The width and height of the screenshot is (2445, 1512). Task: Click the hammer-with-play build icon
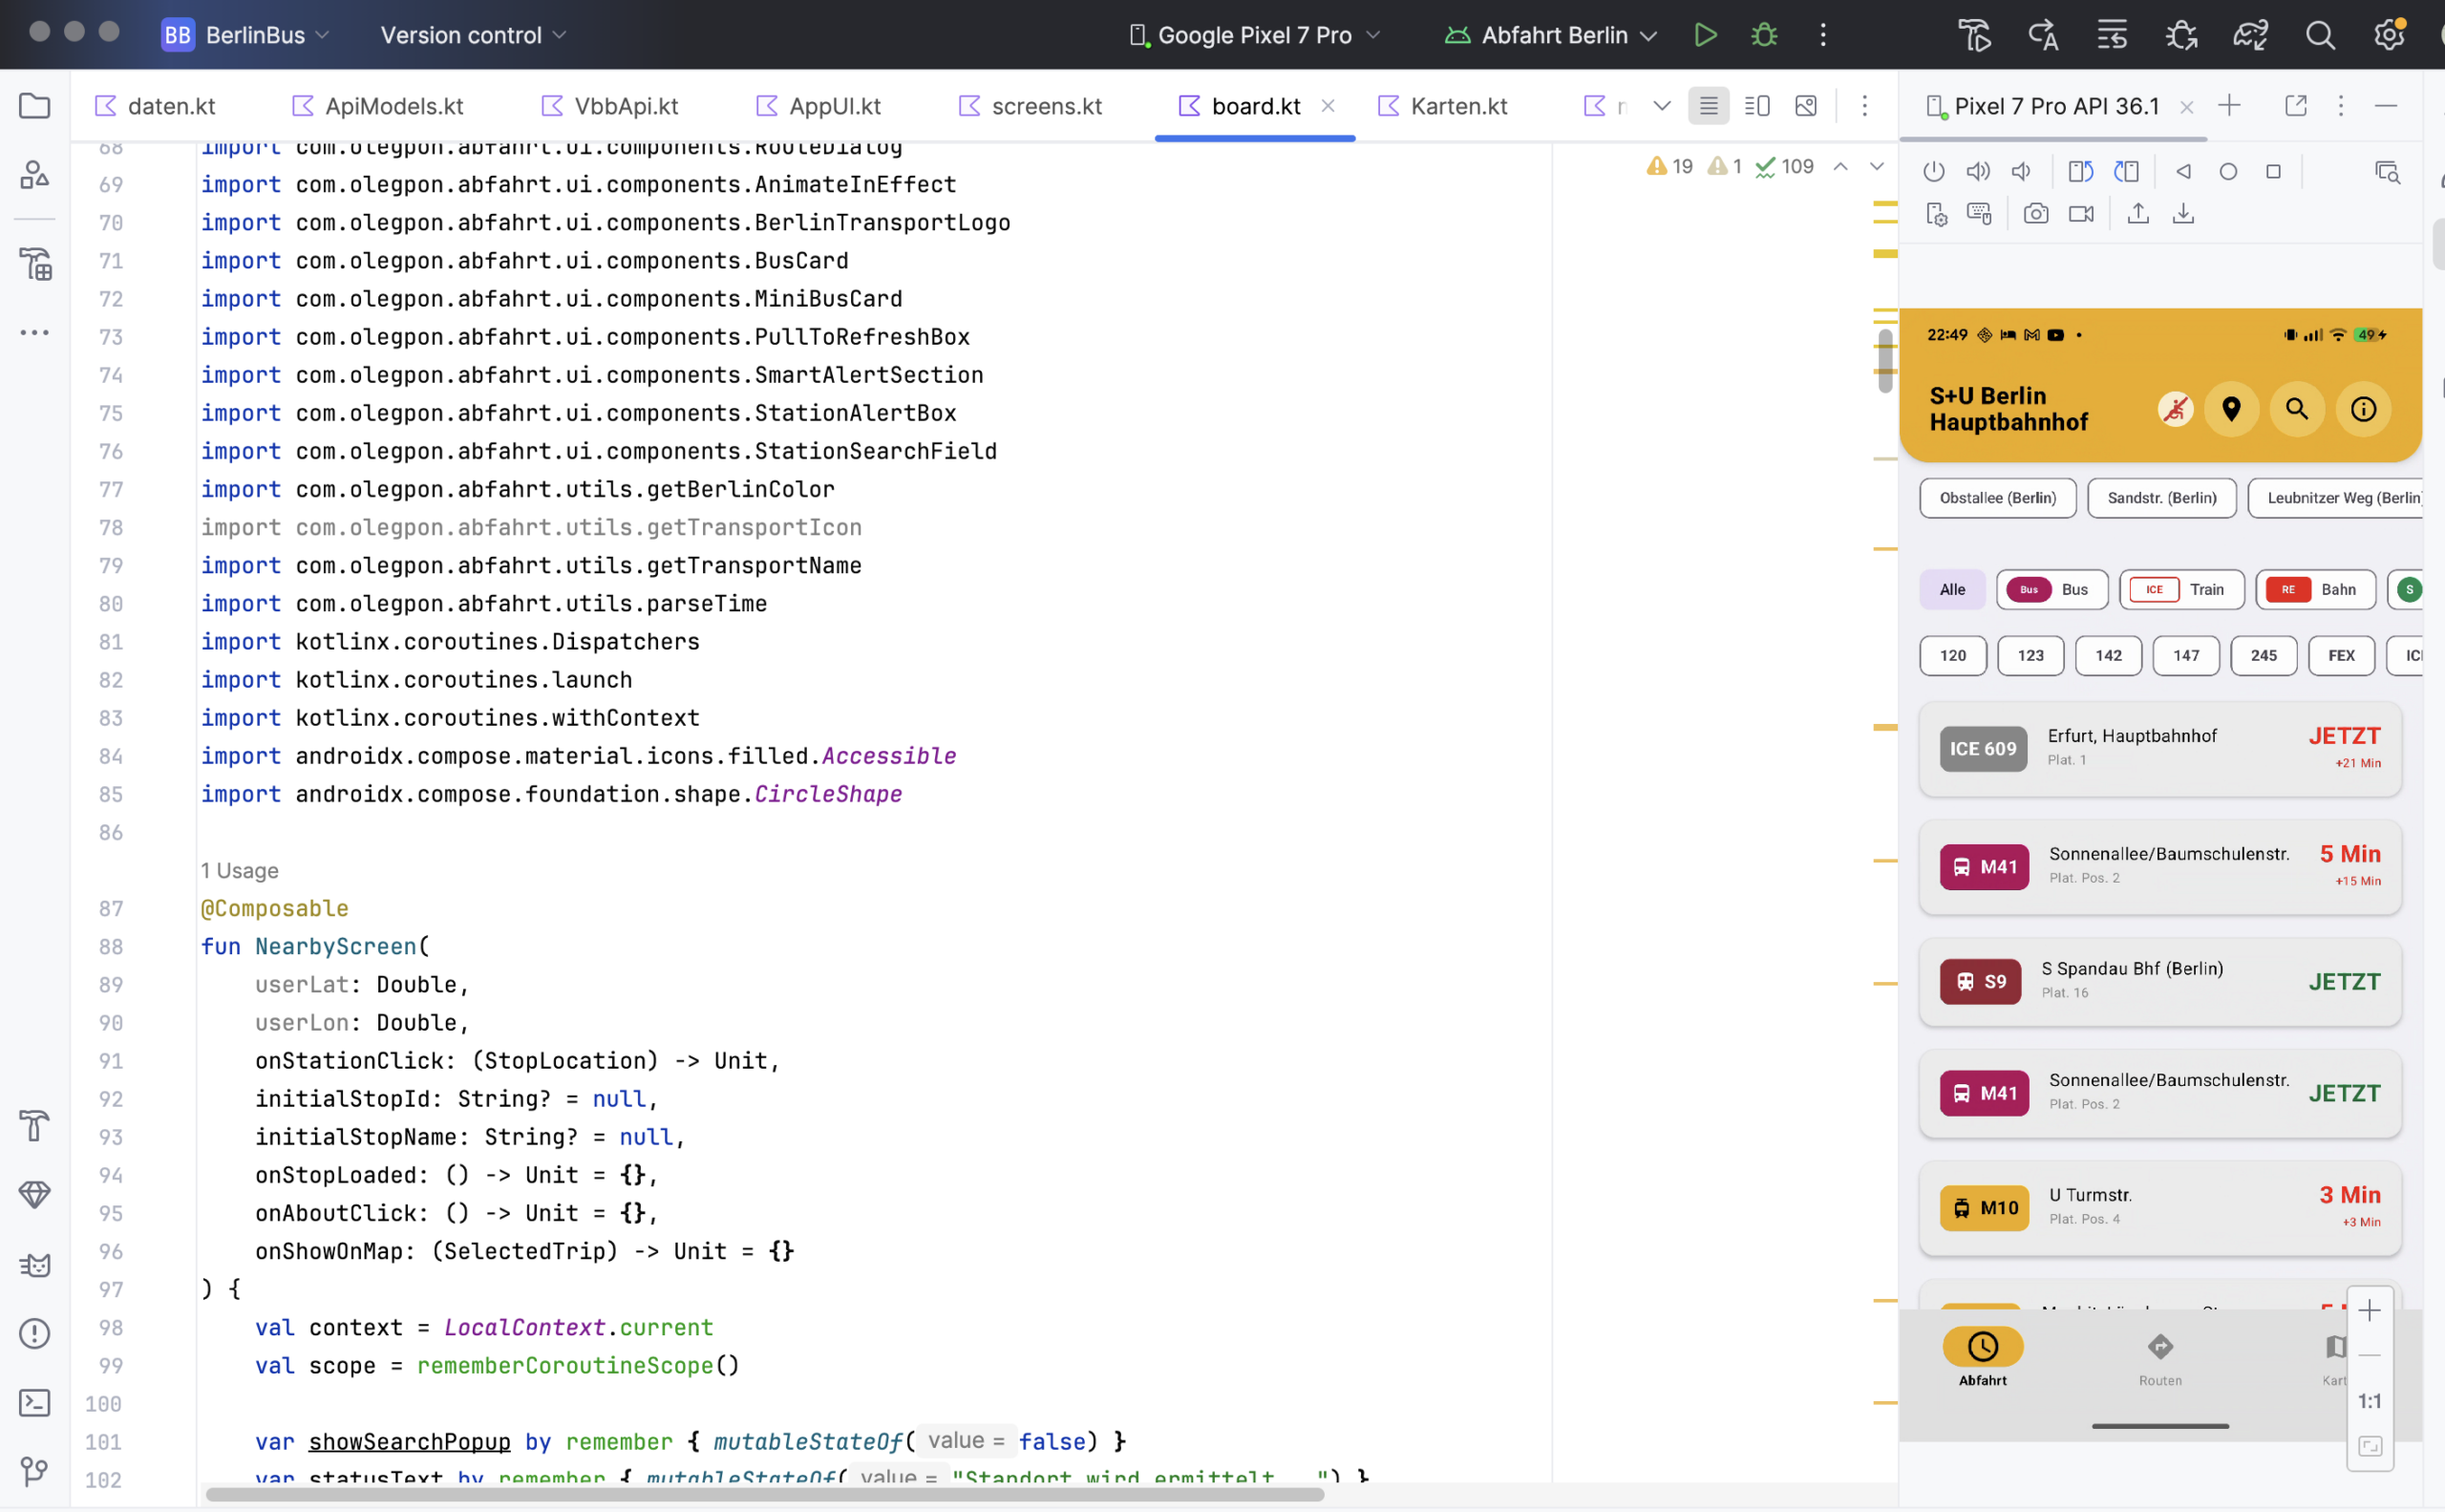(x=1975, y=35)
